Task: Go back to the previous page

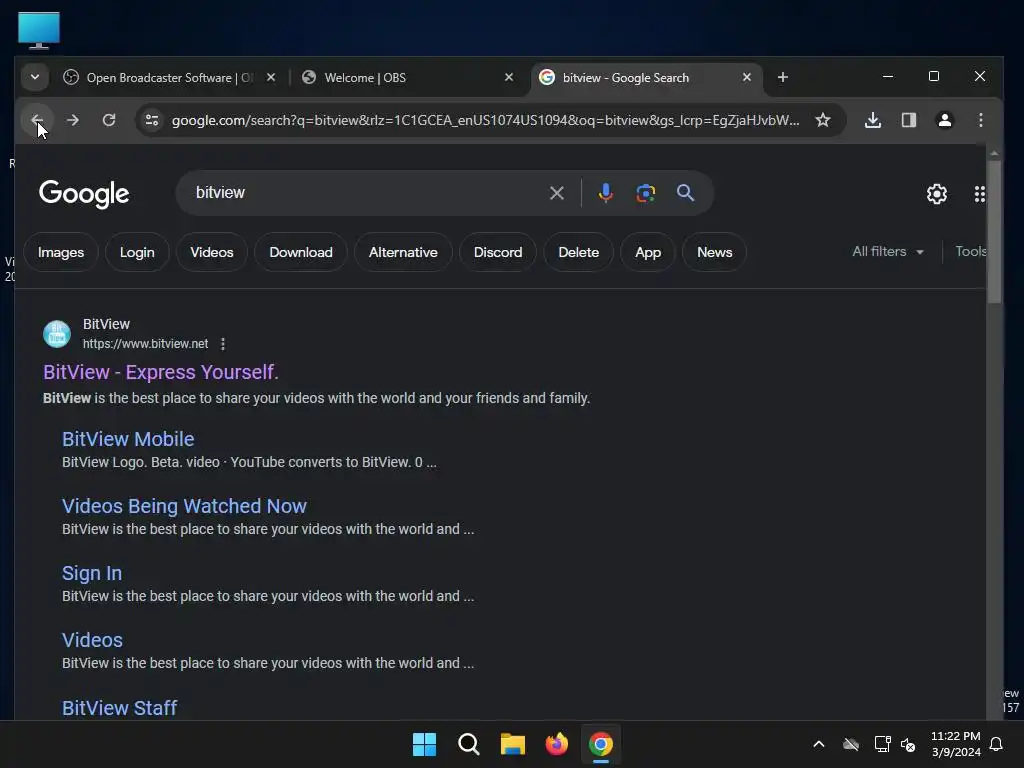Action: tap(37, 120)
